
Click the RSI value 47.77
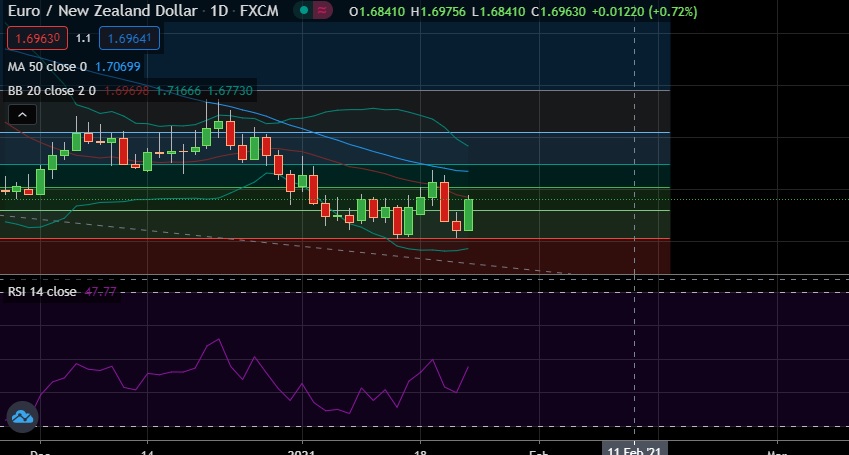point(100,291)
